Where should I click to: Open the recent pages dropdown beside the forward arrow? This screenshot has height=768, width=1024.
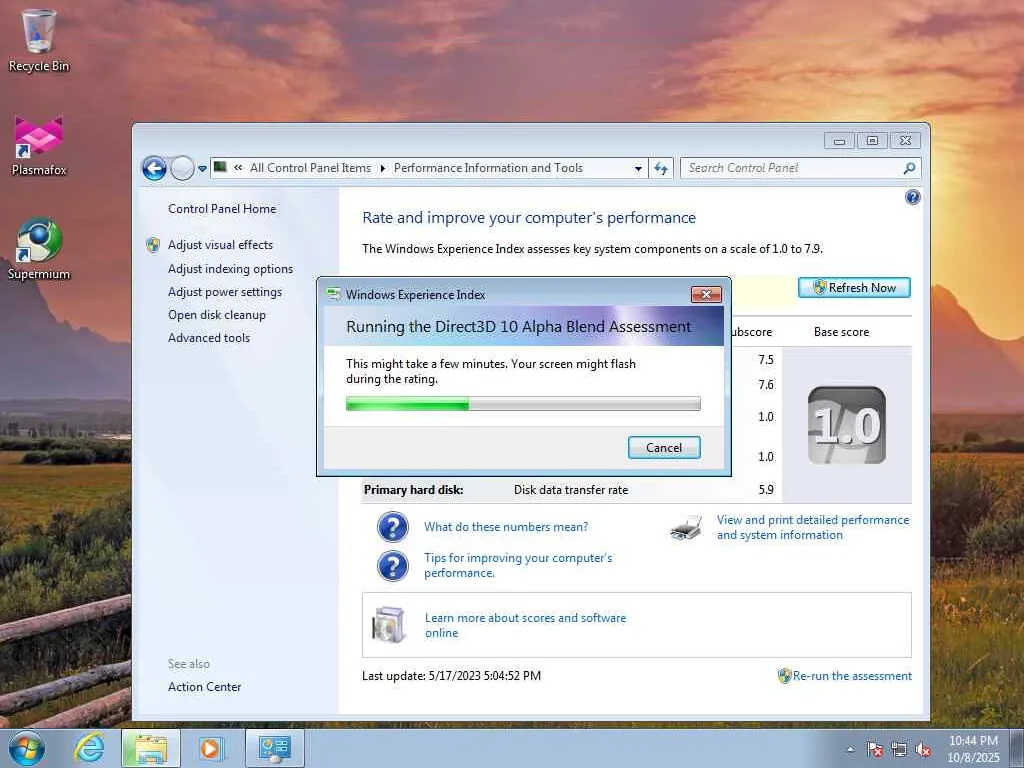click(202, 168)
